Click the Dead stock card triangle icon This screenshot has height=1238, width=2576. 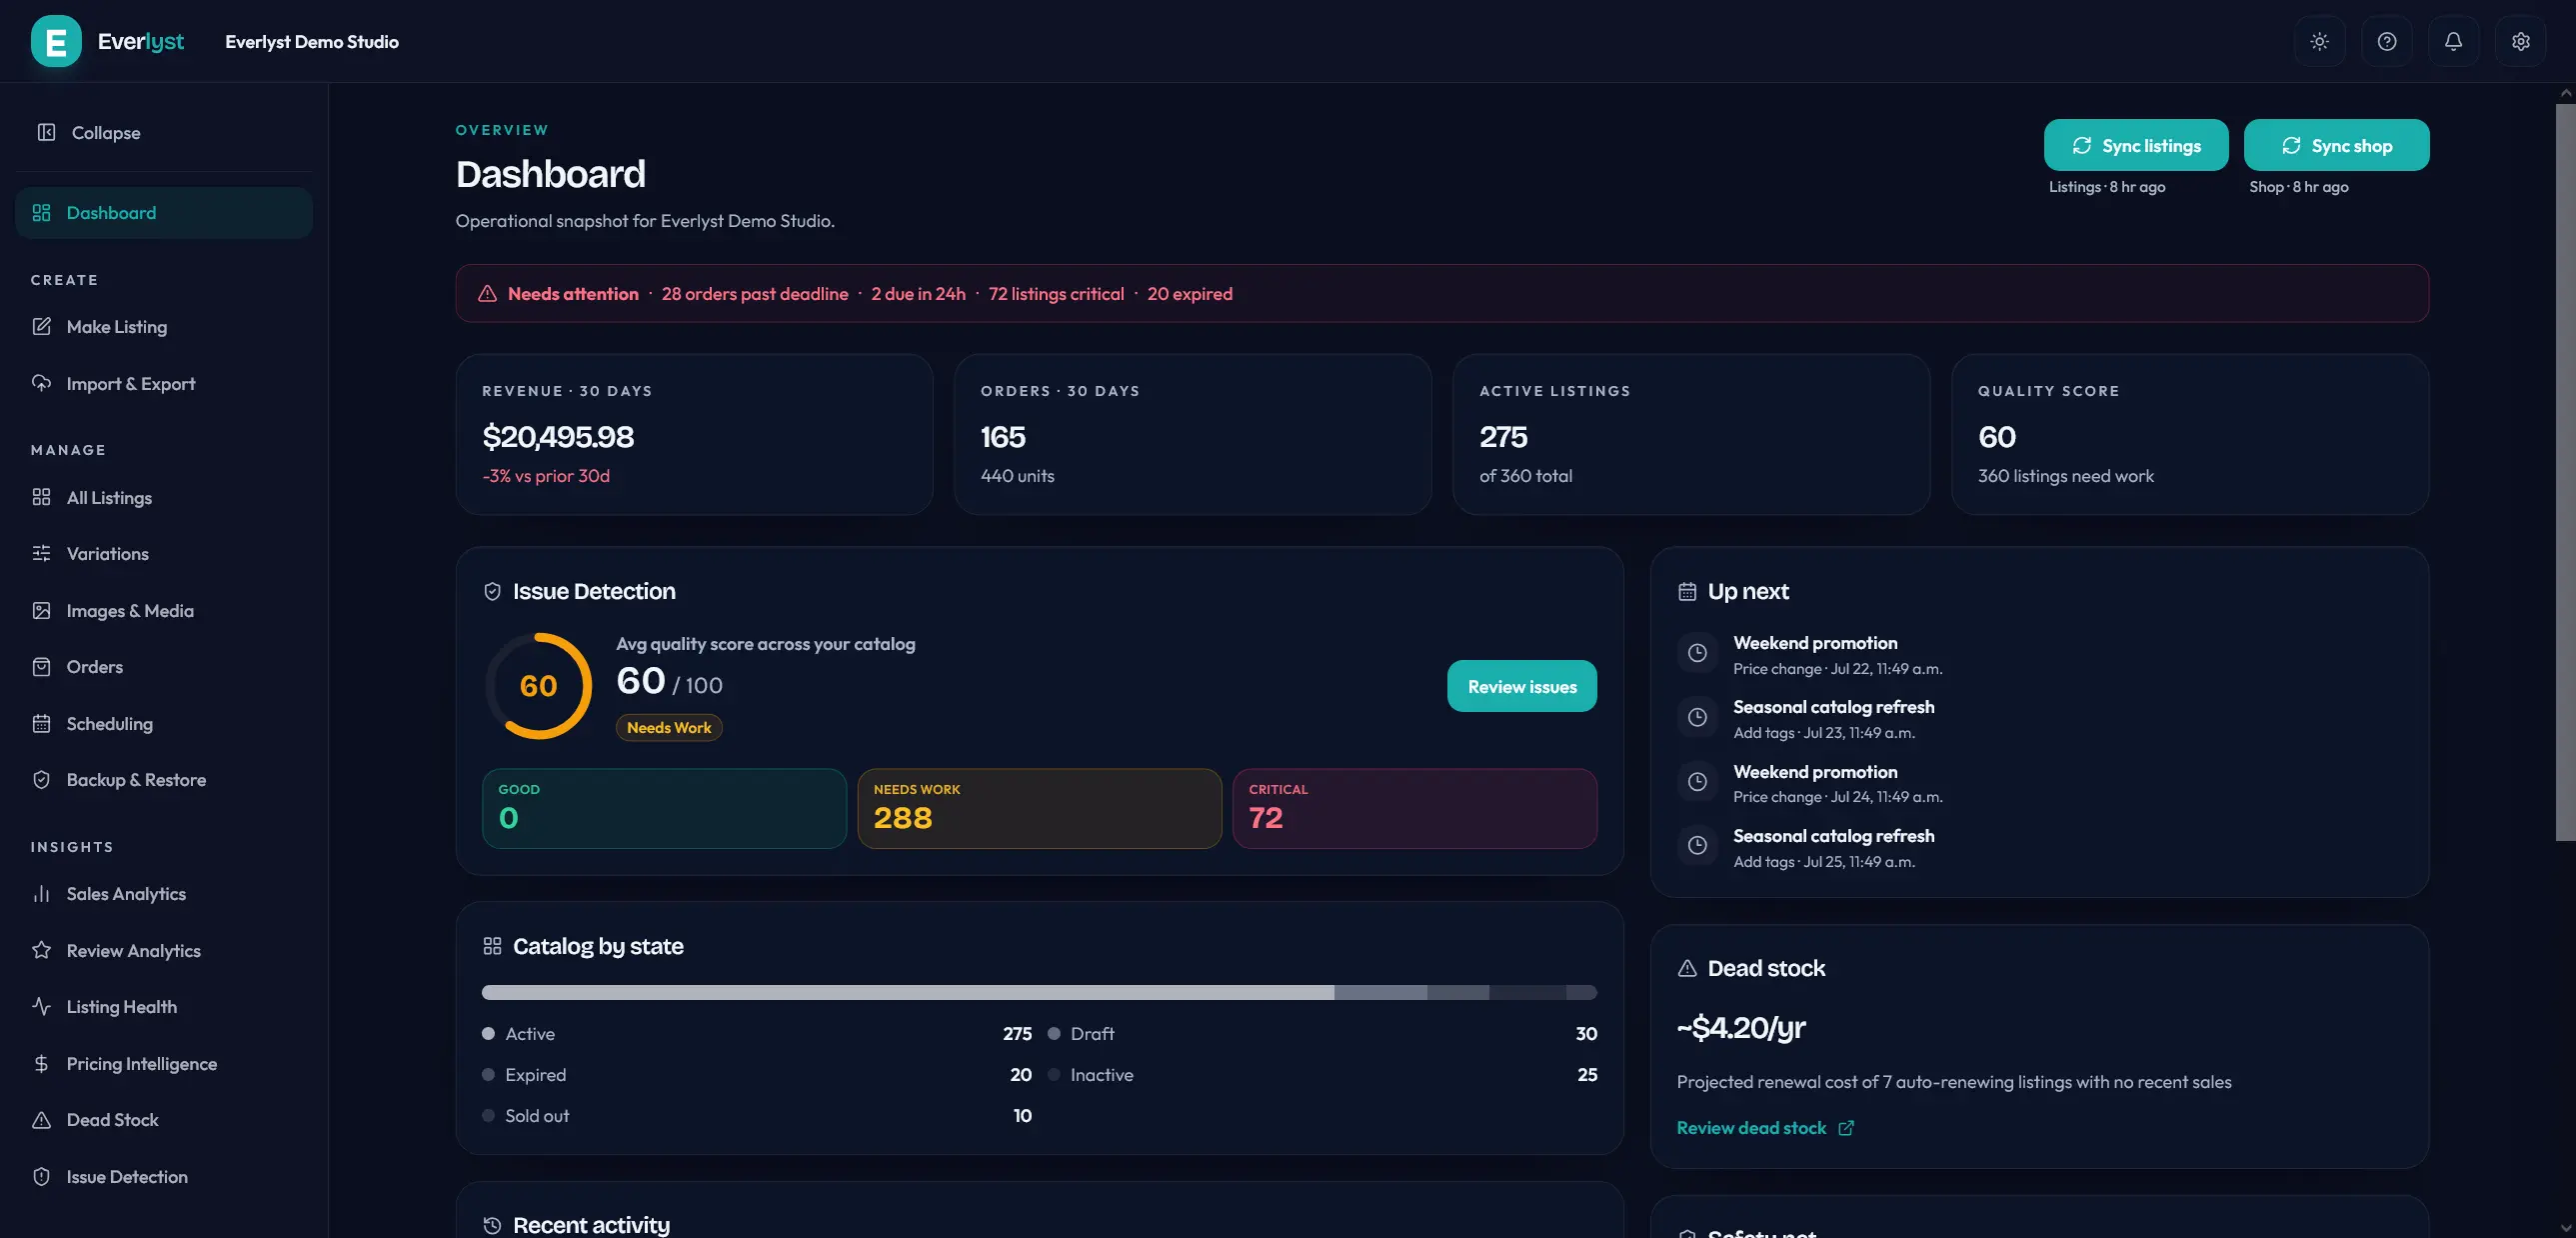pos(1687,968)
